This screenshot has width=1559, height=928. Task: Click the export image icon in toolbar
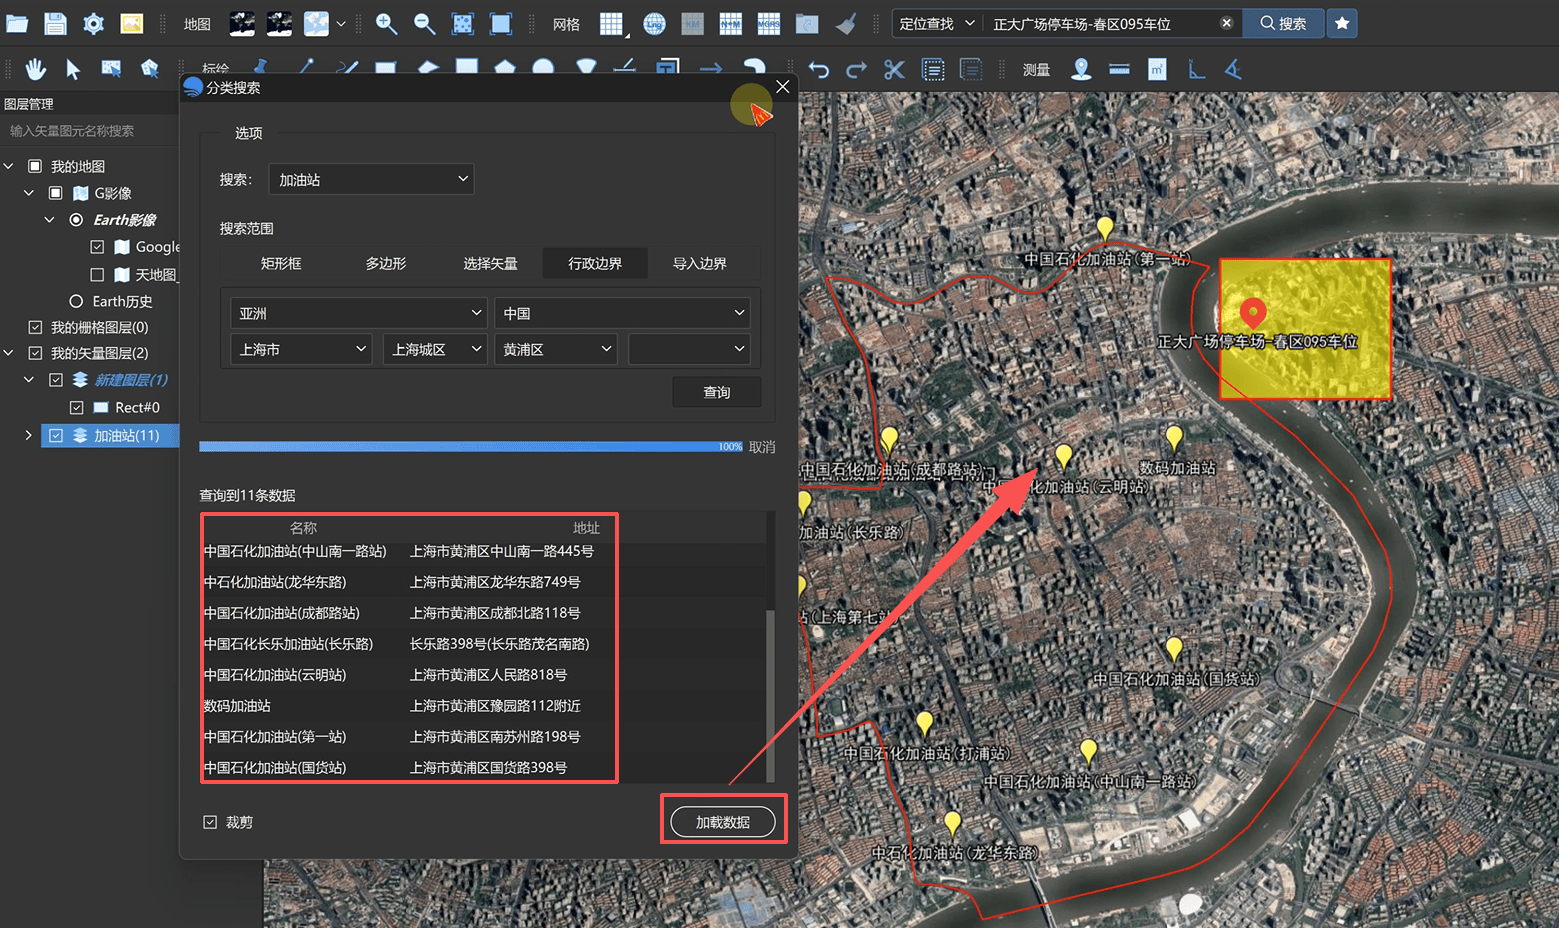tap(131, 23)
